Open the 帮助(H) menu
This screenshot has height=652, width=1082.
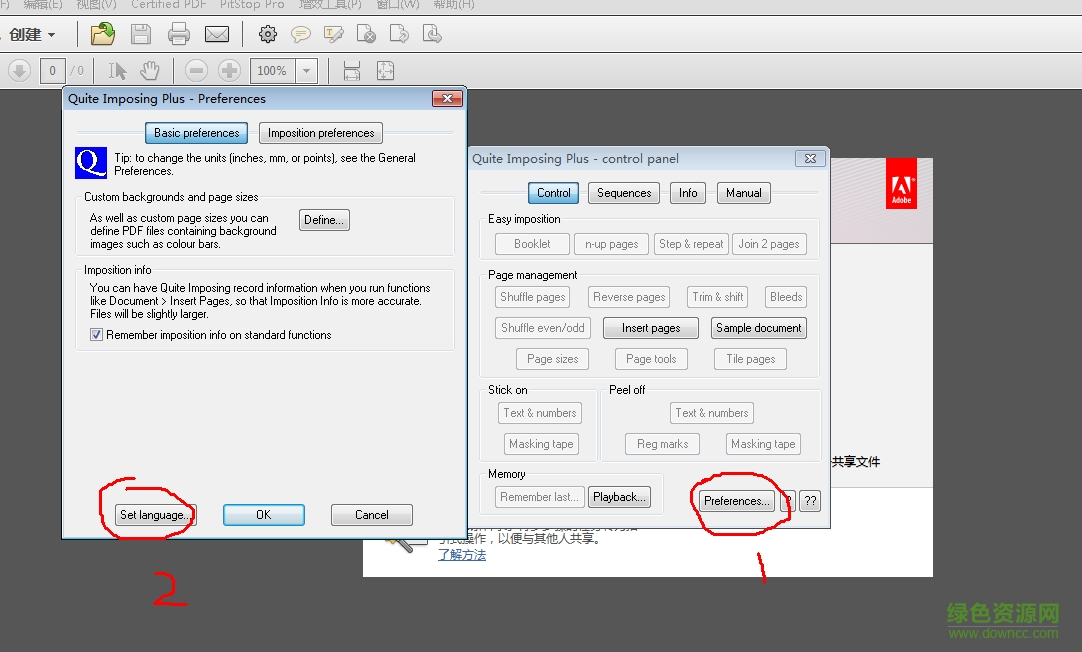click(x=454, y=5)
